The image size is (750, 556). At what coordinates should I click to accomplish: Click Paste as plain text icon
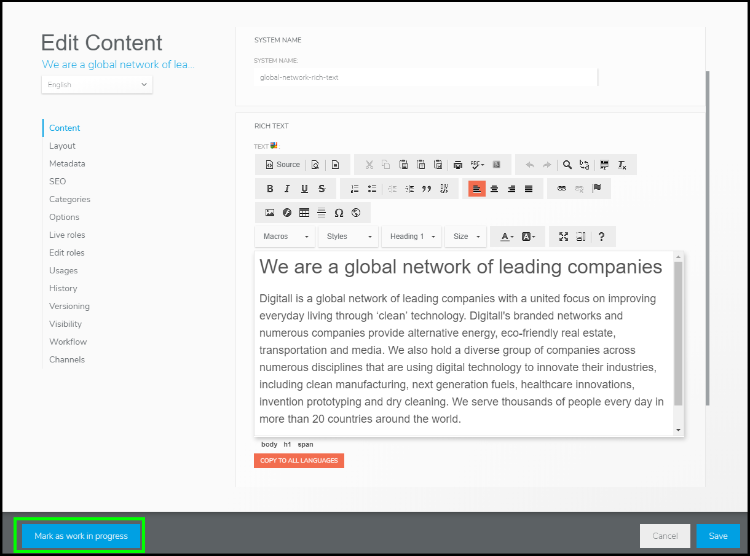[421, 165]
